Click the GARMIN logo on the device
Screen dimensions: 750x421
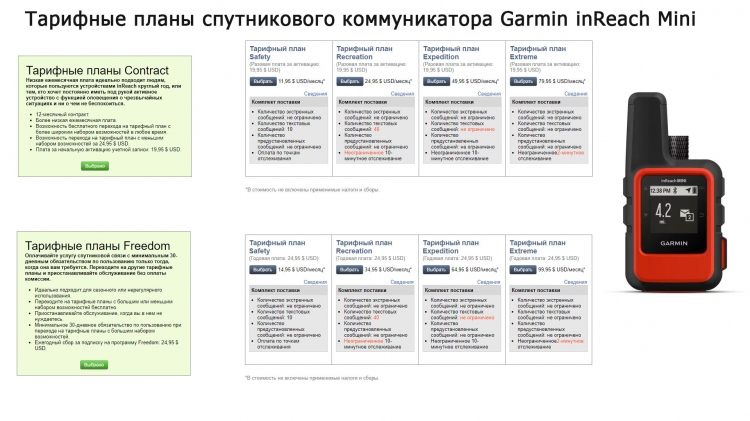click(x=674, y=243)
